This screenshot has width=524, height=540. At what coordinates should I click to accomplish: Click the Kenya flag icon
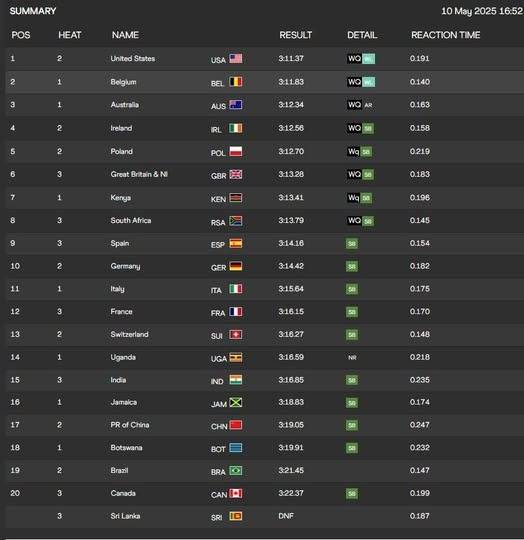(235, 198)
